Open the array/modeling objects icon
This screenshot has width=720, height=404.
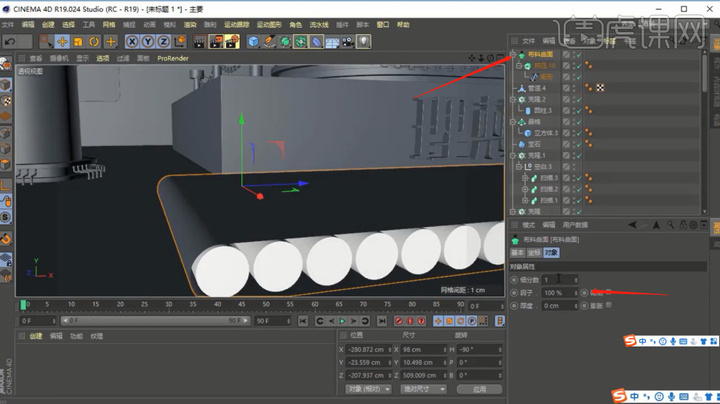301,42
